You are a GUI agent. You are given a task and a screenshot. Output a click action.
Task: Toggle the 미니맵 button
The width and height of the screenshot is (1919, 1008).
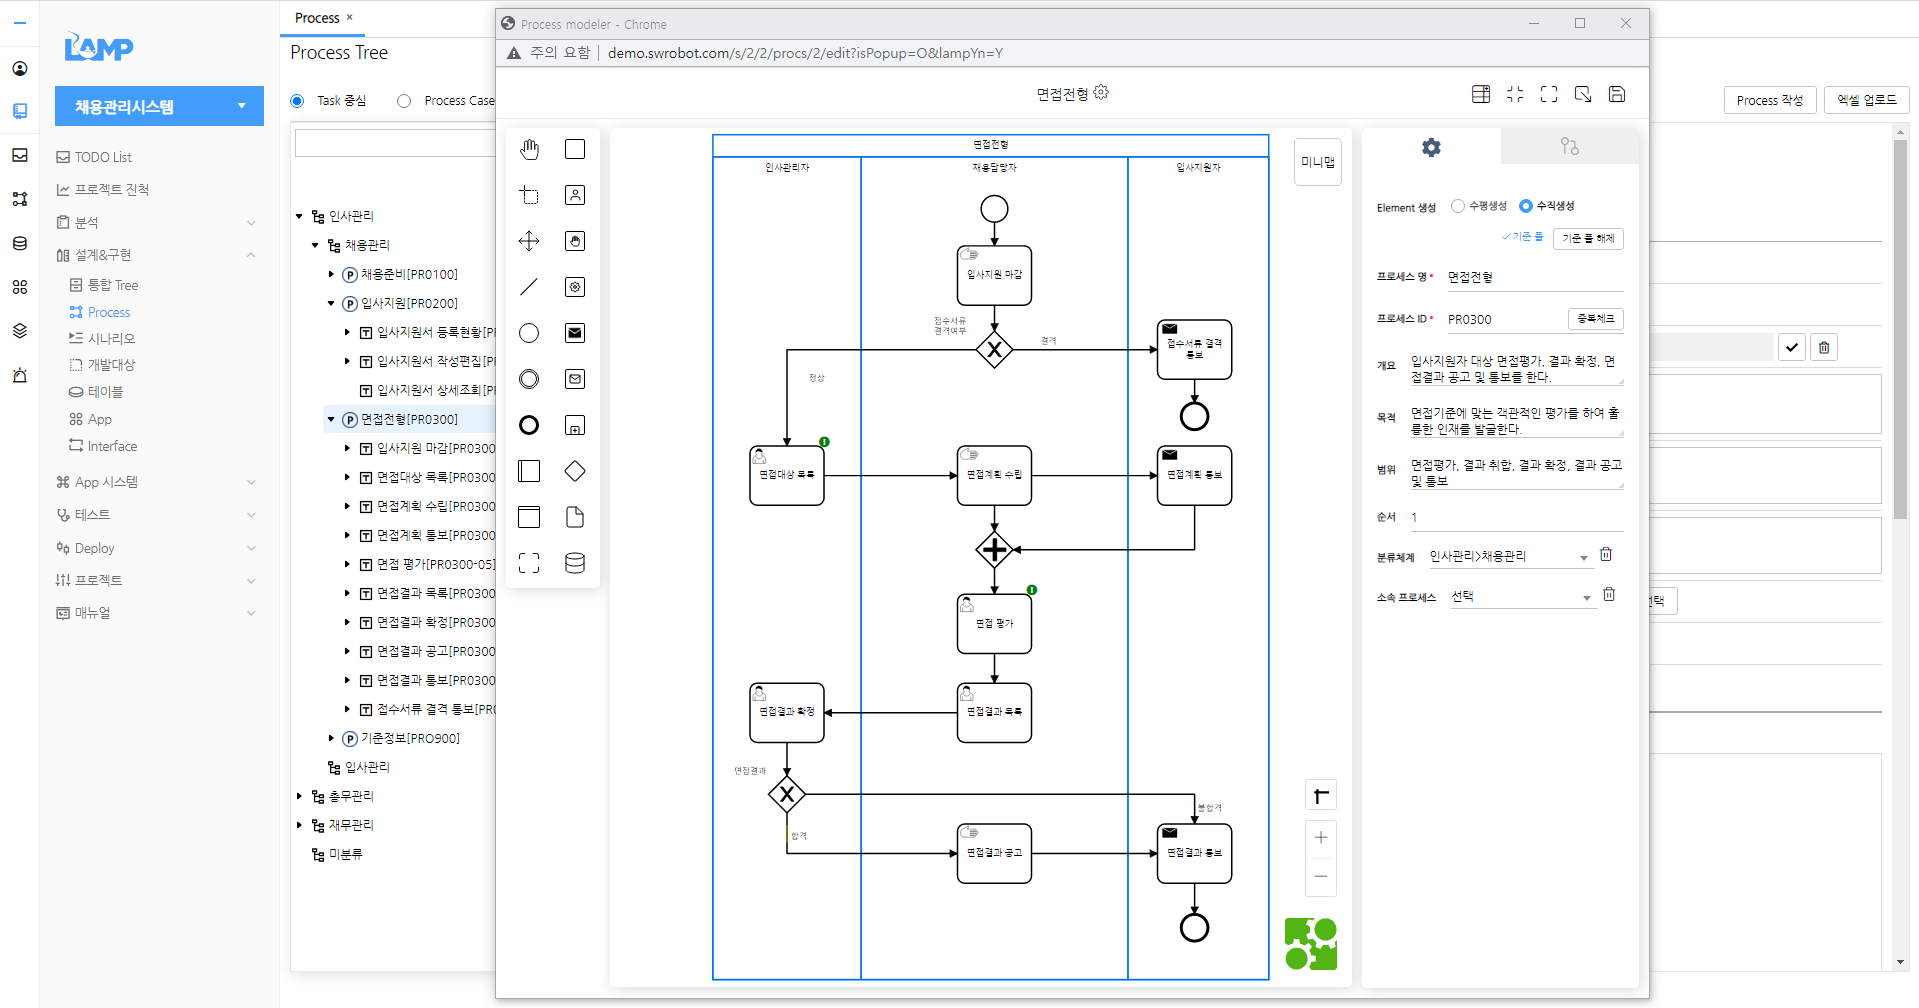(1317, 162)
